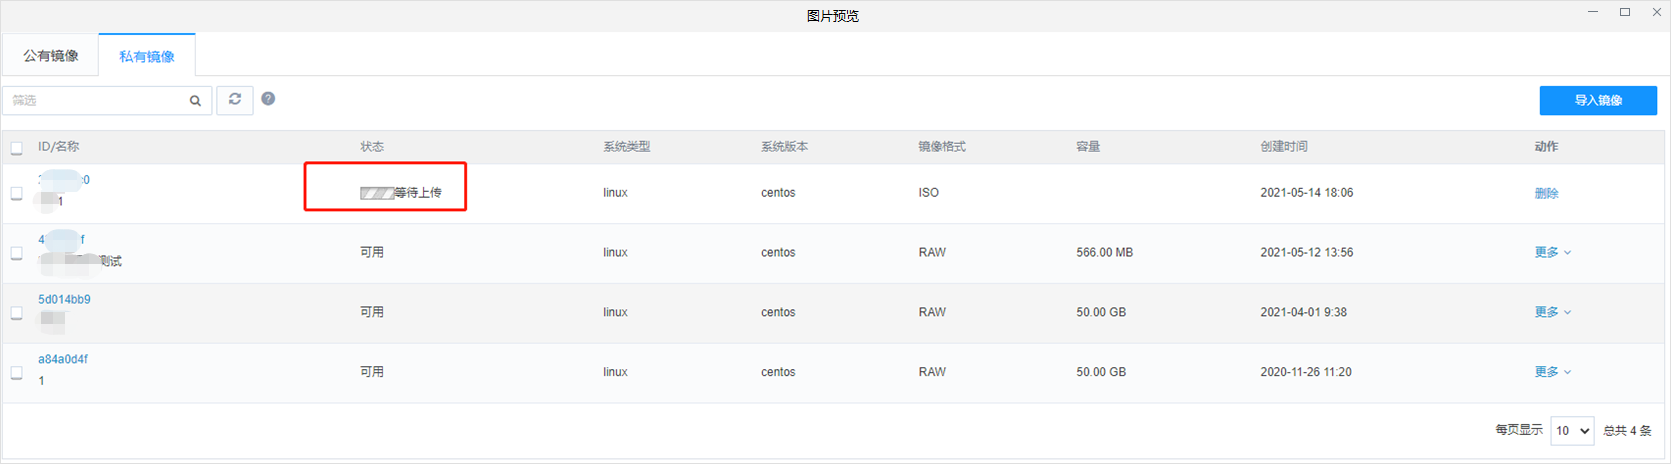Switch to the 私有镜像 tab
Screen dimensions: 1671x464
click(147, 56)
